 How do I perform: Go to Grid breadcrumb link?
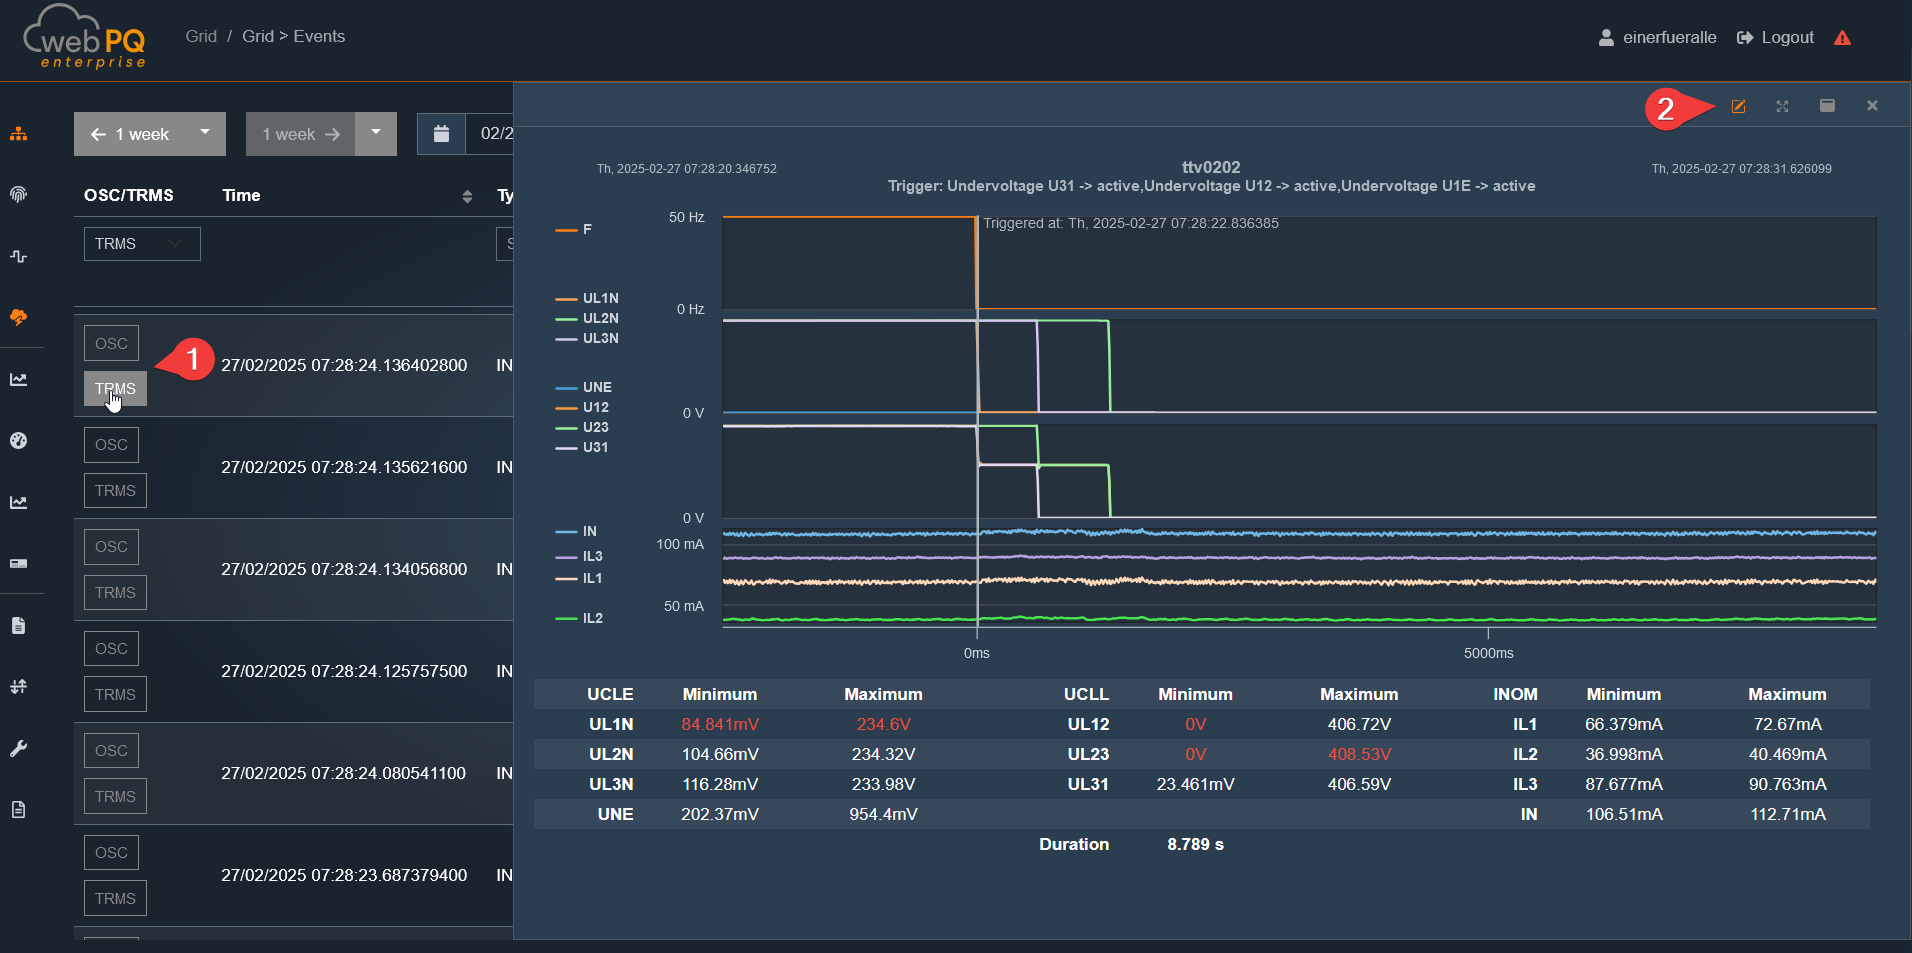click(201, 36)
